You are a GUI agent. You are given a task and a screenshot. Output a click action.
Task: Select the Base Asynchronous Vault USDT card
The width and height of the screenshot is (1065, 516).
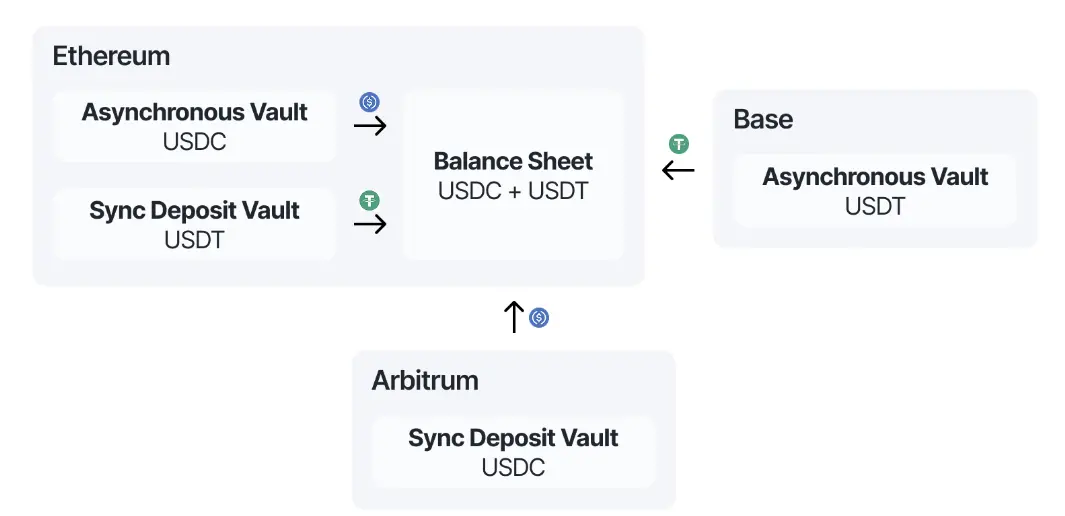click(x=875, y=191)
